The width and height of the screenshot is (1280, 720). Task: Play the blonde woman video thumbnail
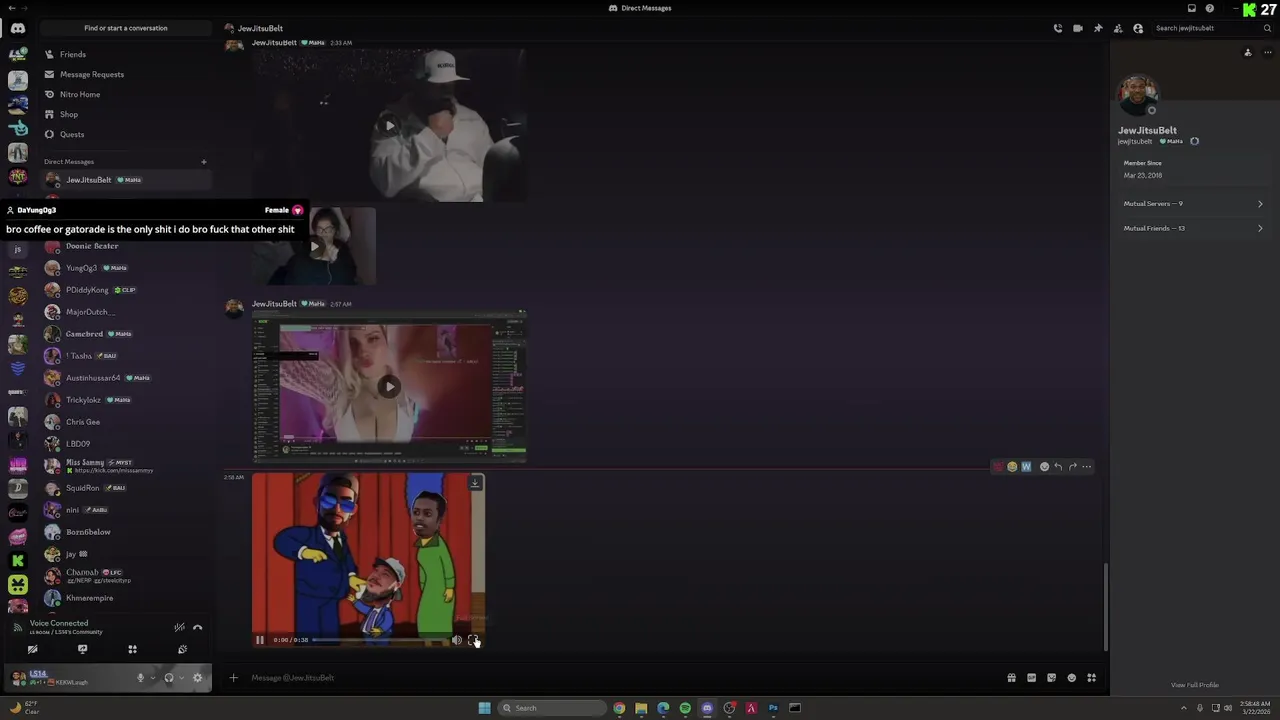[389, 387]
